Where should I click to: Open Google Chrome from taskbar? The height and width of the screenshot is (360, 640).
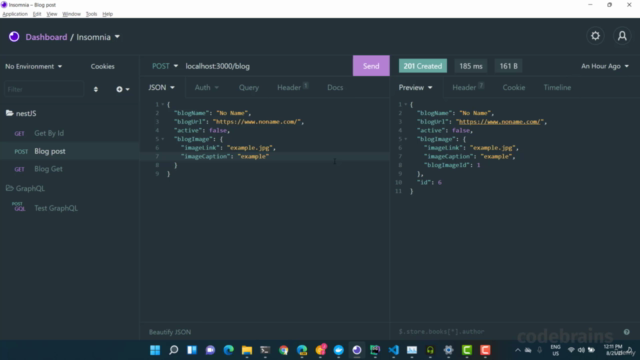tap(284, 350)
